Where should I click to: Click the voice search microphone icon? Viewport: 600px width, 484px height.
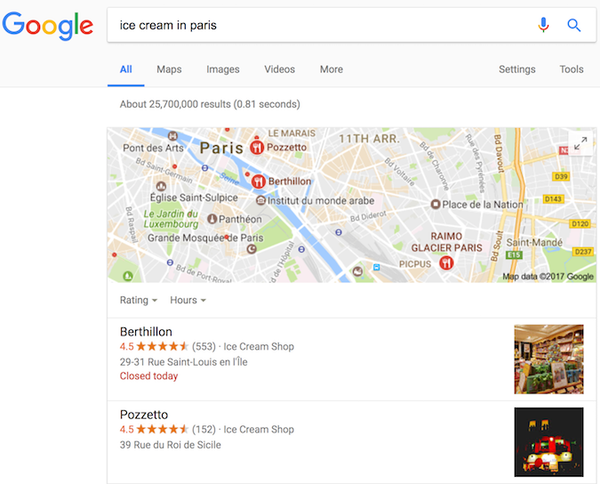[543, 25]
